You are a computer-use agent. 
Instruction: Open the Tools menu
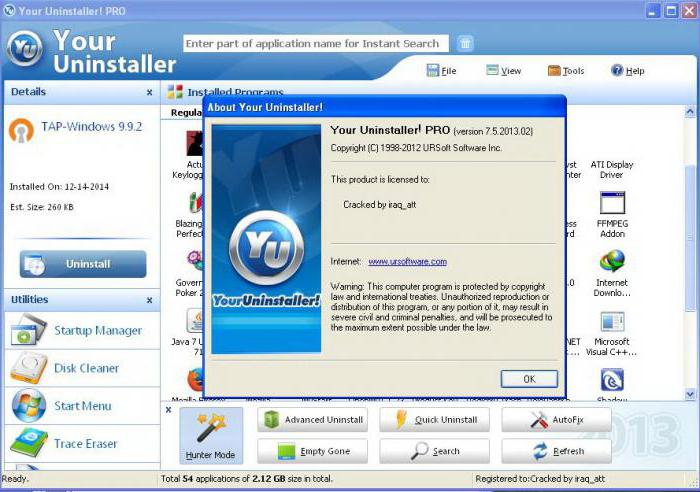tap(566, 71)
